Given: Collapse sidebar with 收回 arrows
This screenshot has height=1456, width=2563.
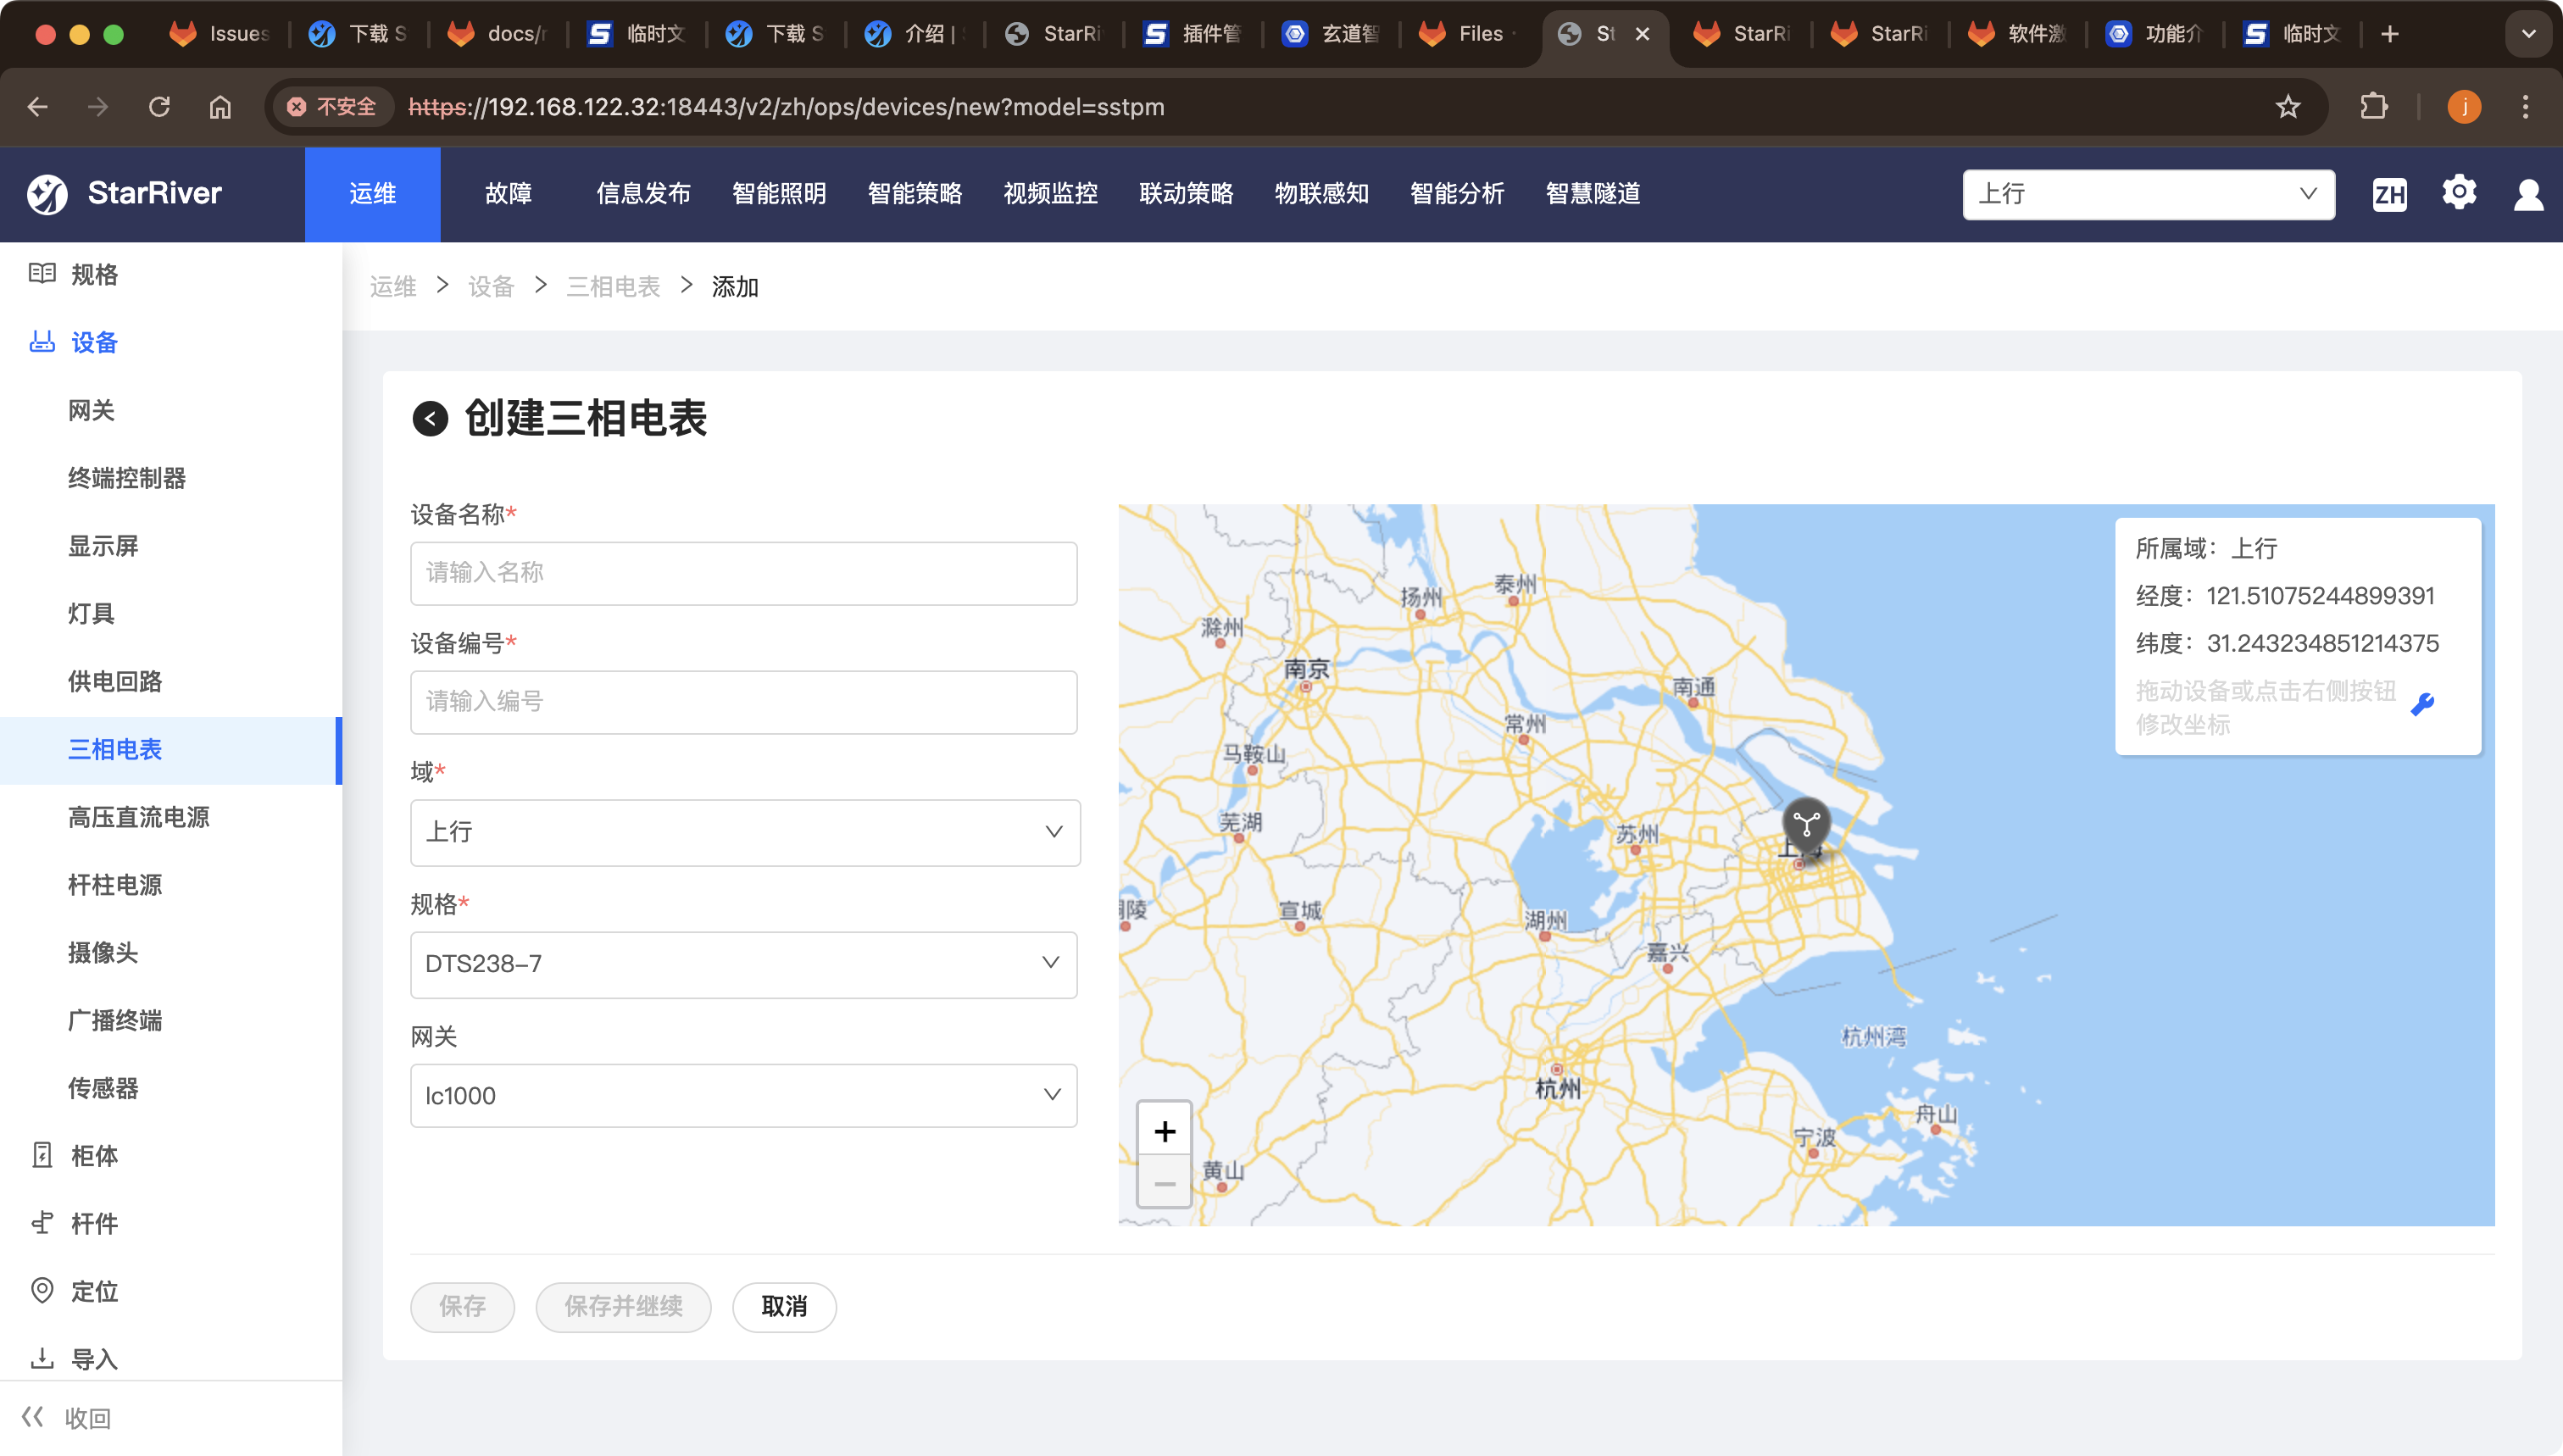Looking at the screenshot, I should (33, 1417).
